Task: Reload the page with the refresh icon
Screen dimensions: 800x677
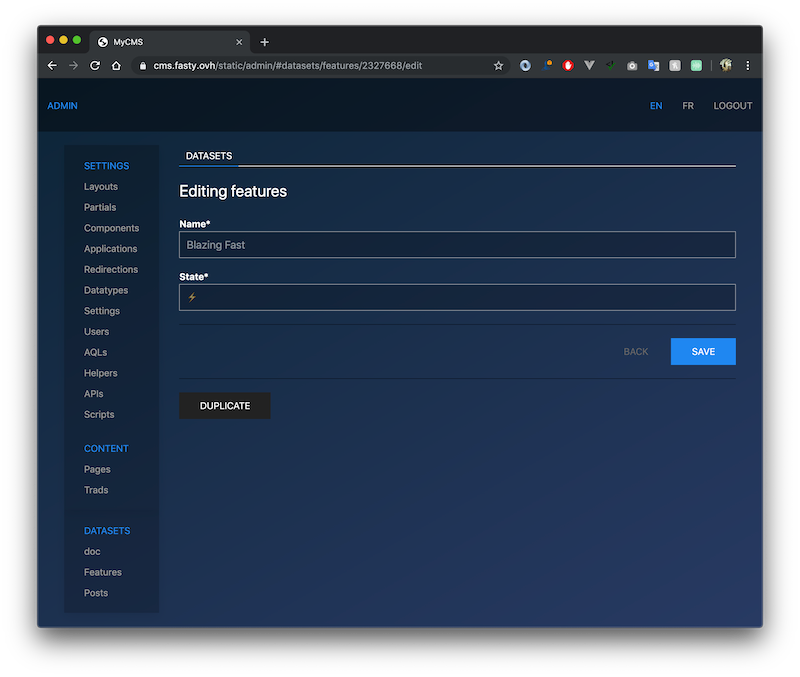Action: 95,66
